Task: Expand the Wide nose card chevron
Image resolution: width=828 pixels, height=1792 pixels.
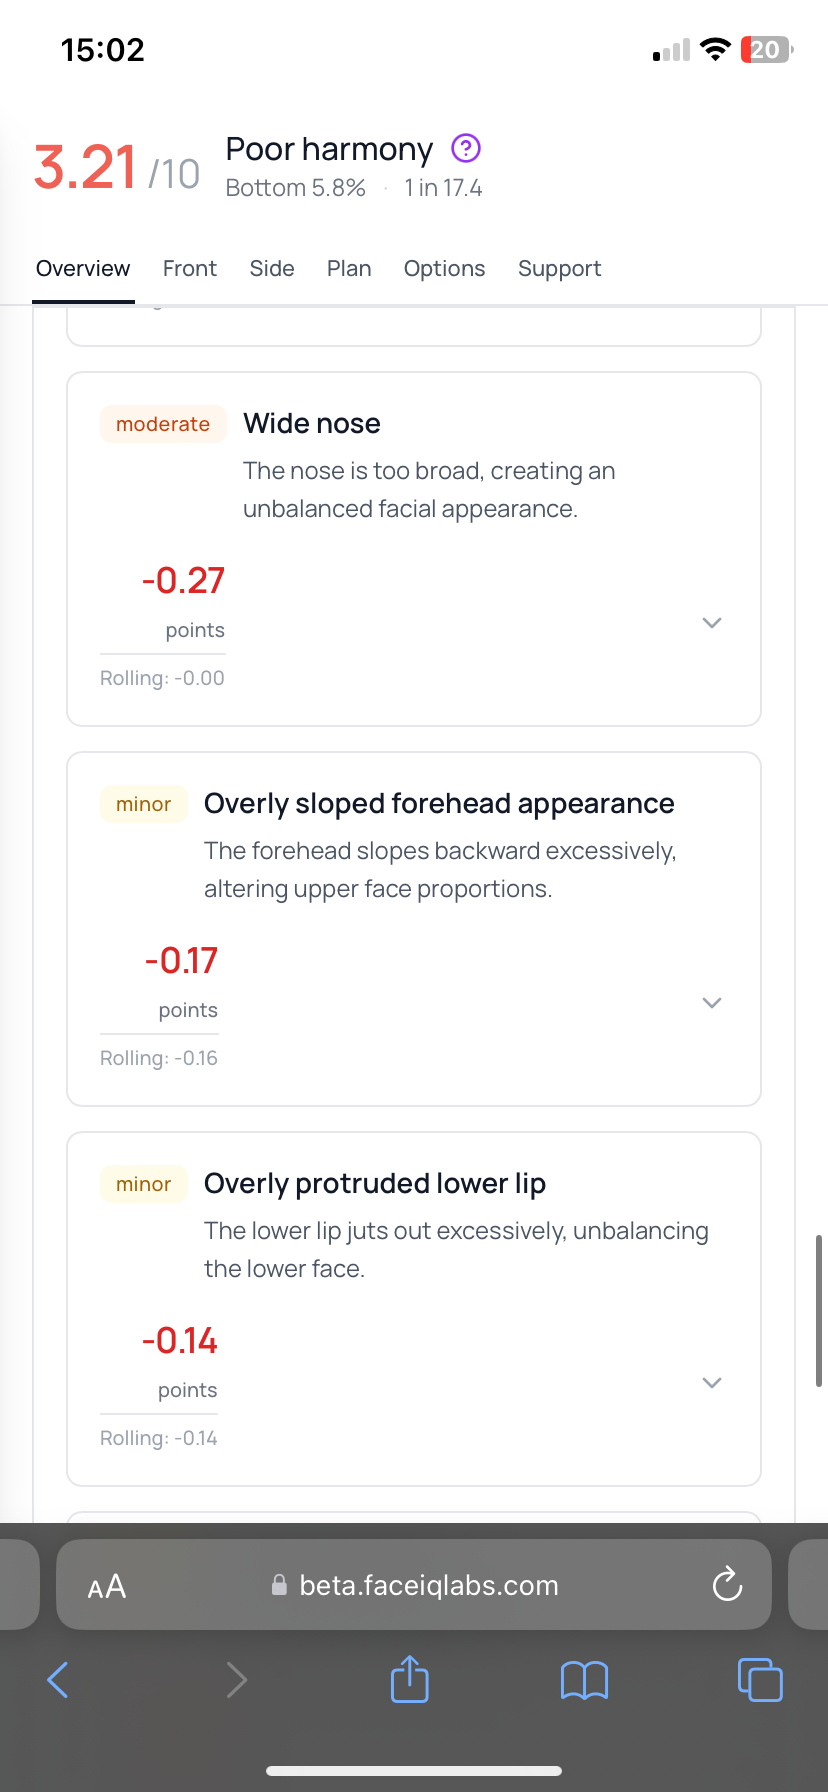Action: pyautogui.click(x=712, y=623)
